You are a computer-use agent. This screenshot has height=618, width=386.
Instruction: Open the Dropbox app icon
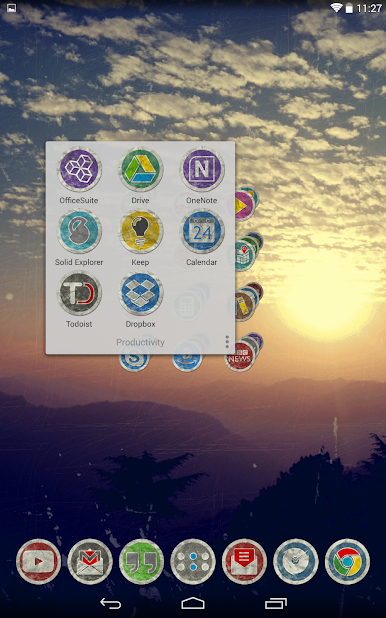coord(140,293)
